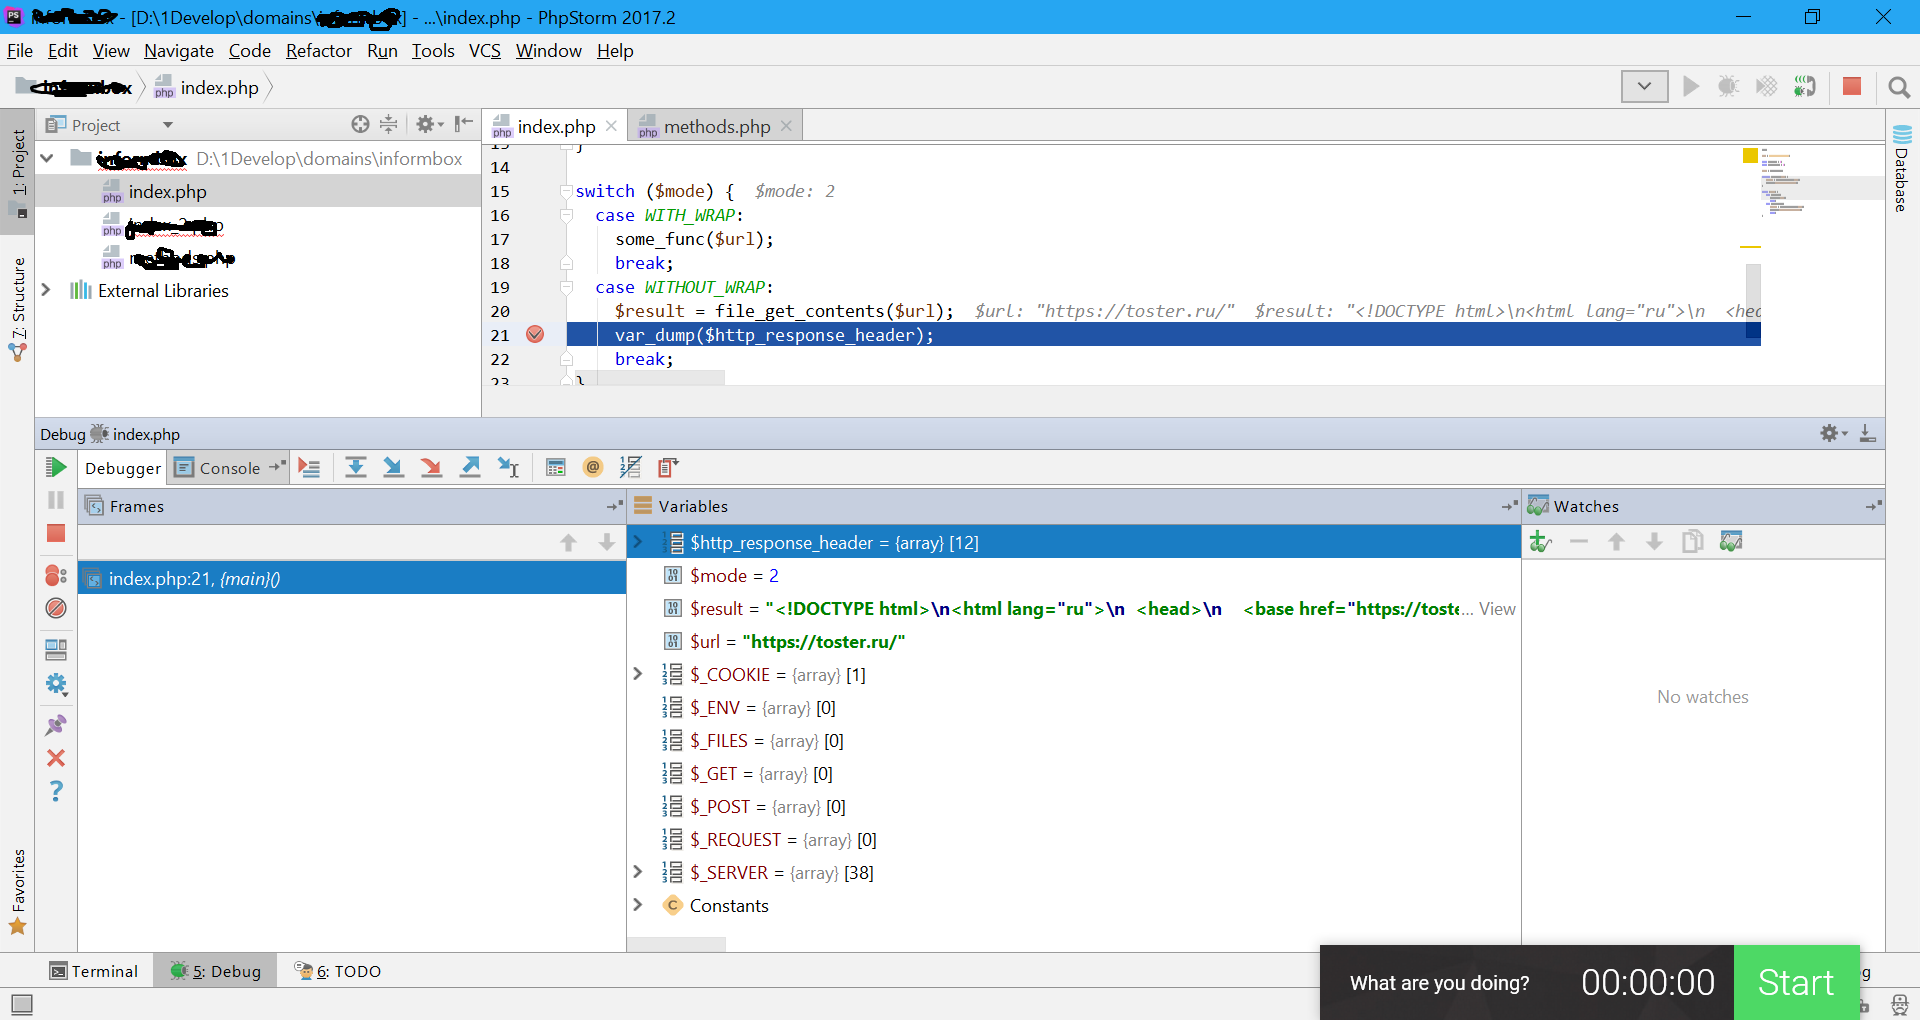Open debugger settings gear in sidebar
The height and width of the screenshot is (1020, 1920).
point(56,684)
